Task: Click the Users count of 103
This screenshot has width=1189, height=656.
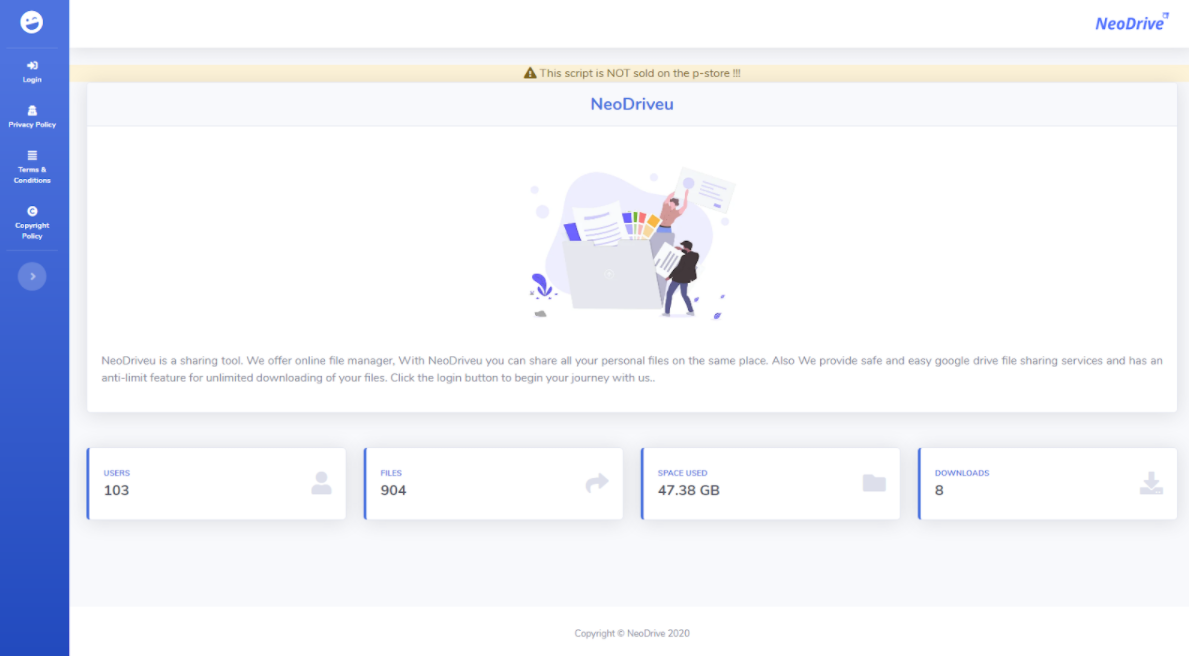Action: click(x=116, y=490)
